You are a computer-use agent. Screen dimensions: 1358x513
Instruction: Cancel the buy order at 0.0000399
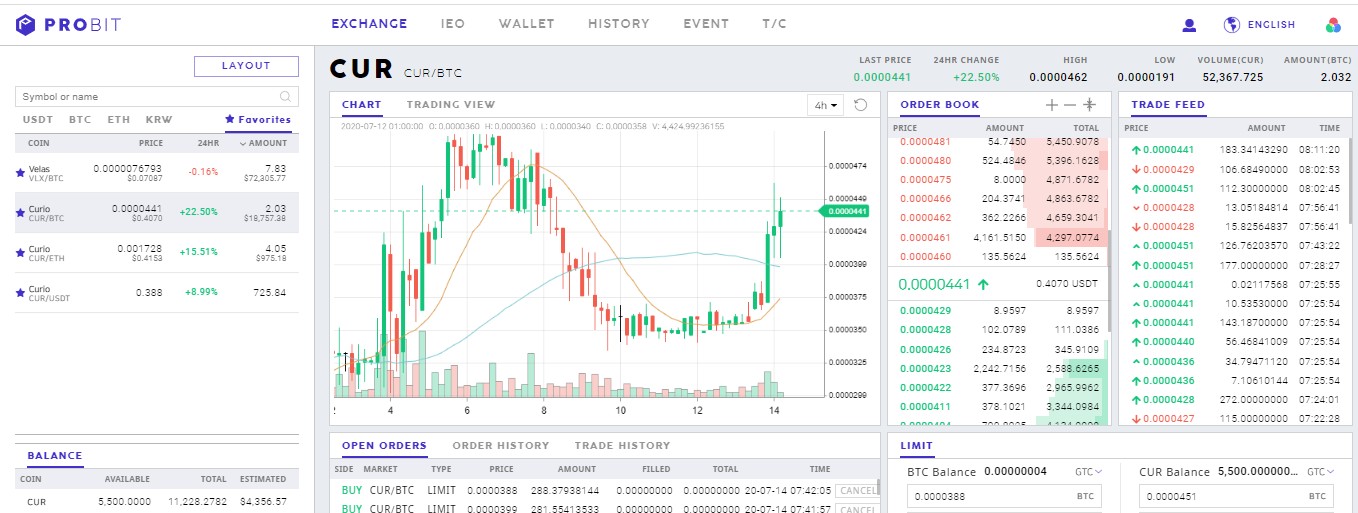(x=859, y=509)
